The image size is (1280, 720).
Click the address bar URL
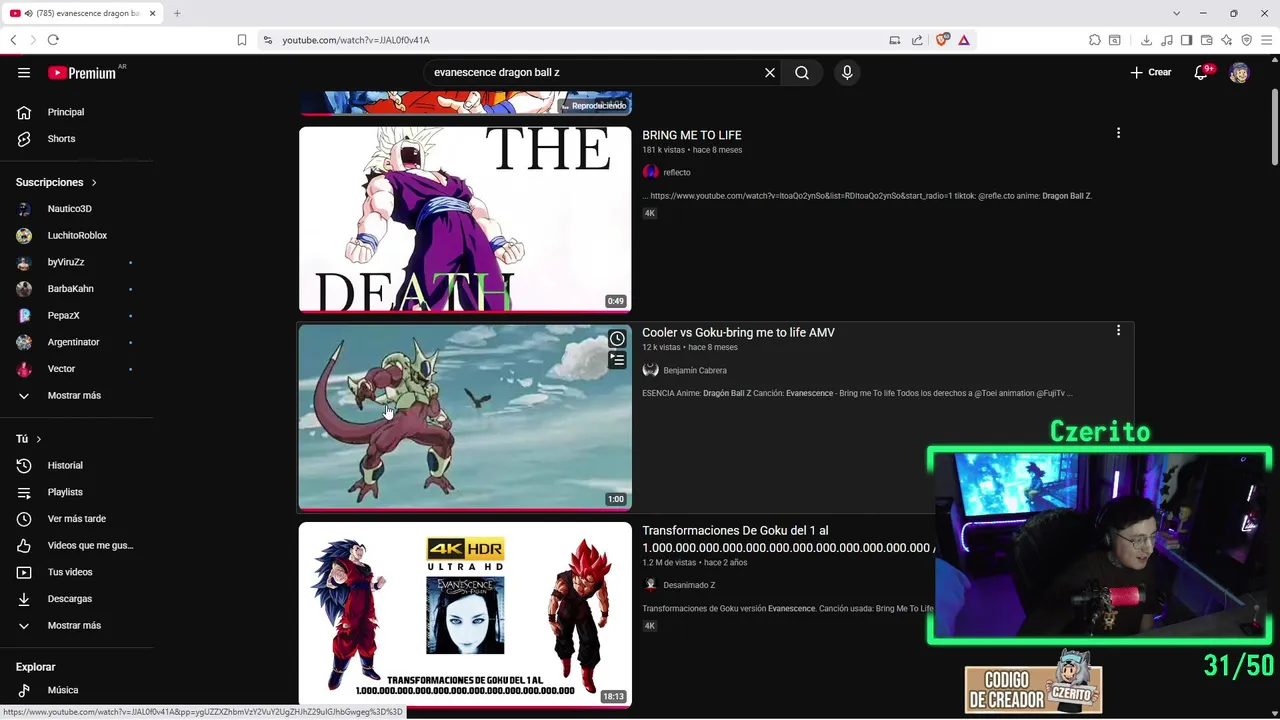pos(356,40)
